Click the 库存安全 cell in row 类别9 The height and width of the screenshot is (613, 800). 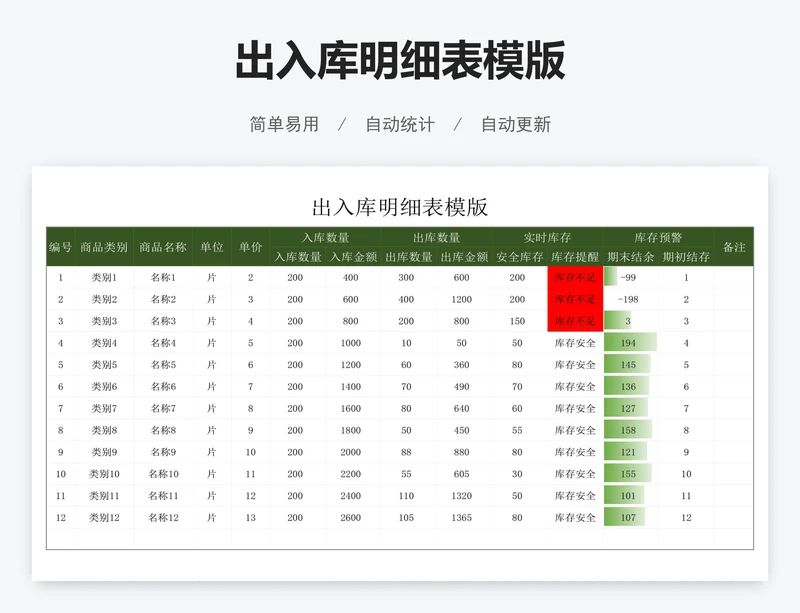[x=575, y=452]
